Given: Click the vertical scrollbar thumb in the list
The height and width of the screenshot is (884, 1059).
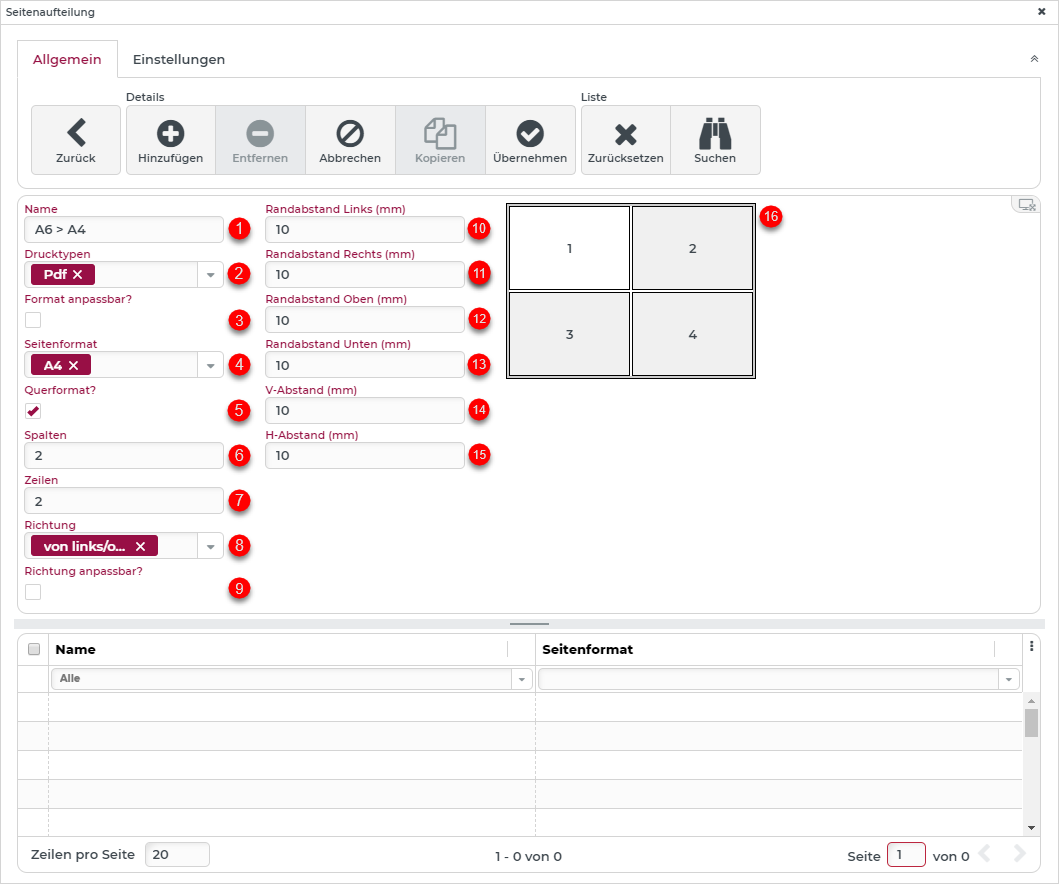Looking at the screenshot, I should [1031, 722].
